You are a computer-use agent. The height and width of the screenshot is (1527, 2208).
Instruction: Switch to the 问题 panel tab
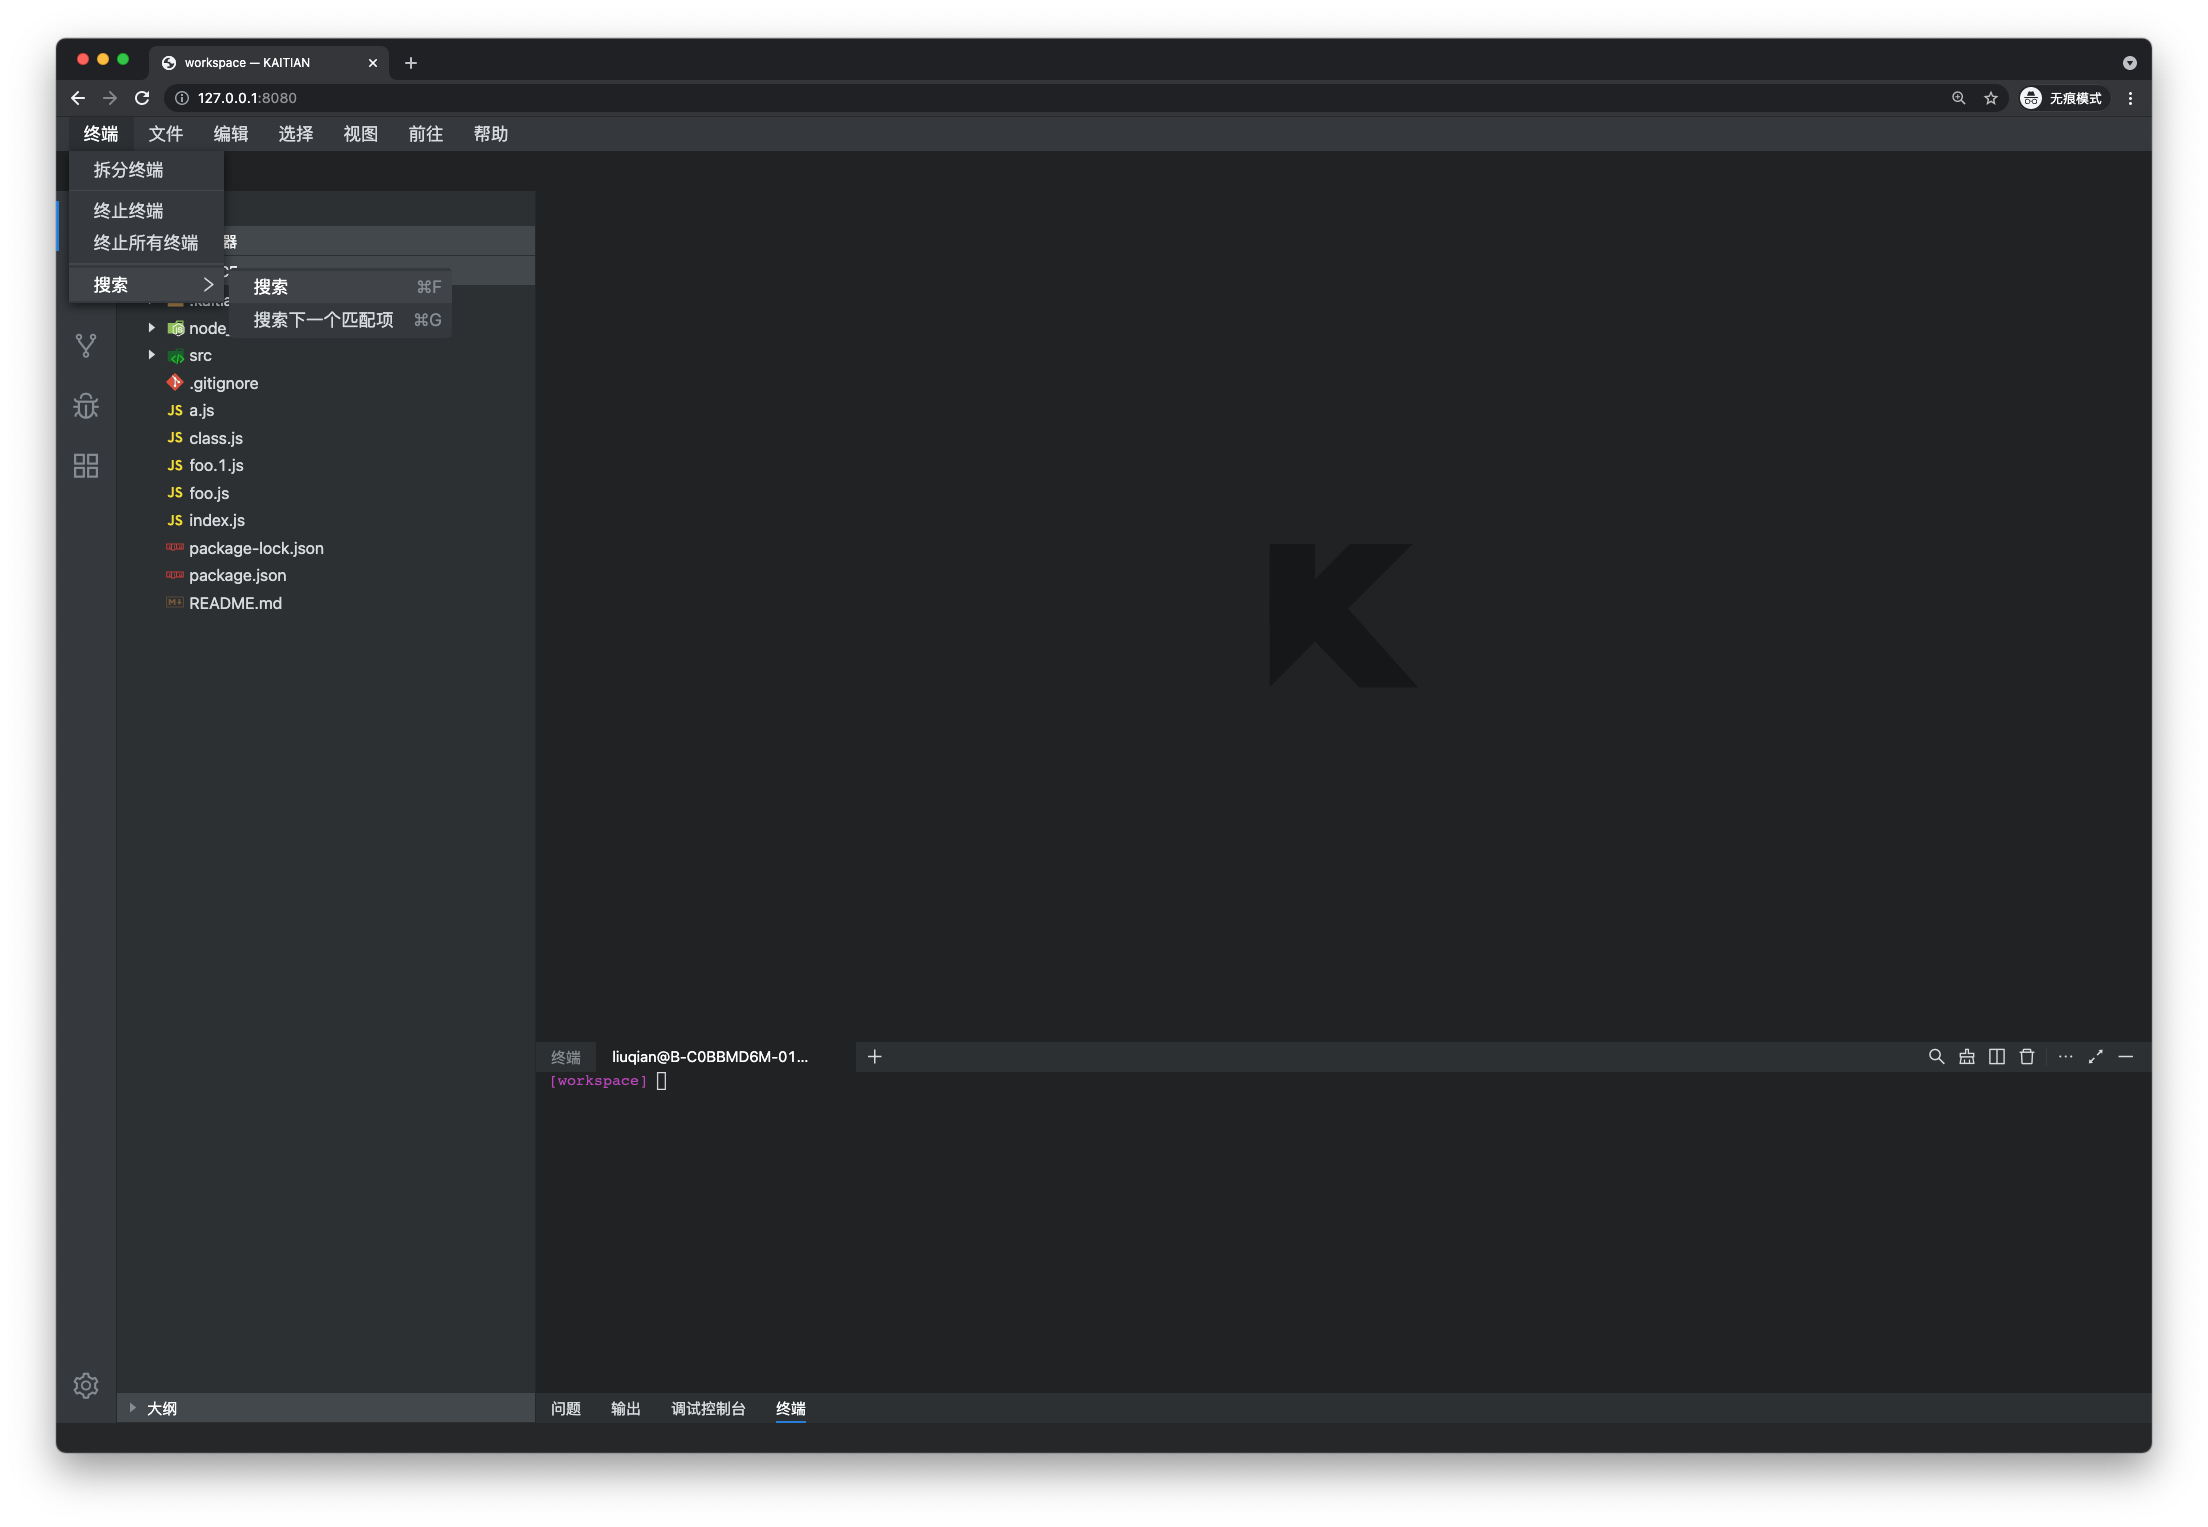[x=566, y=1408]
